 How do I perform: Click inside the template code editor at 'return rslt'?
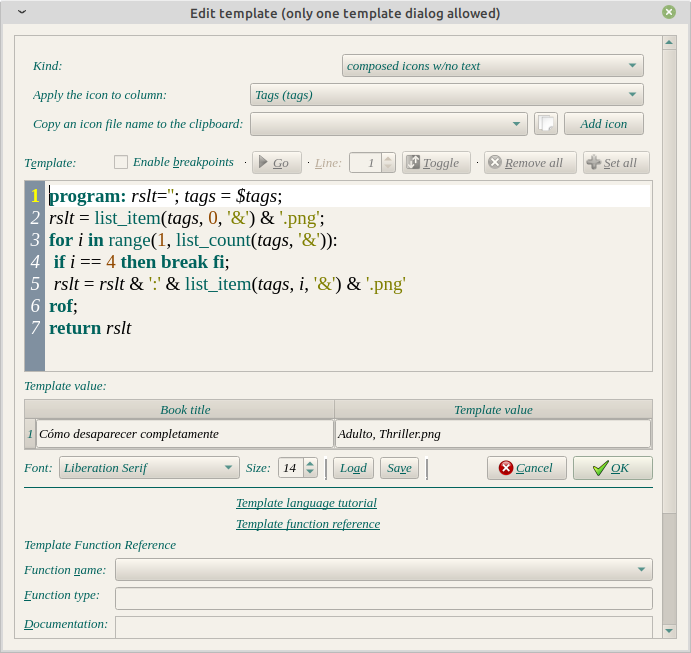coord(90,328)
